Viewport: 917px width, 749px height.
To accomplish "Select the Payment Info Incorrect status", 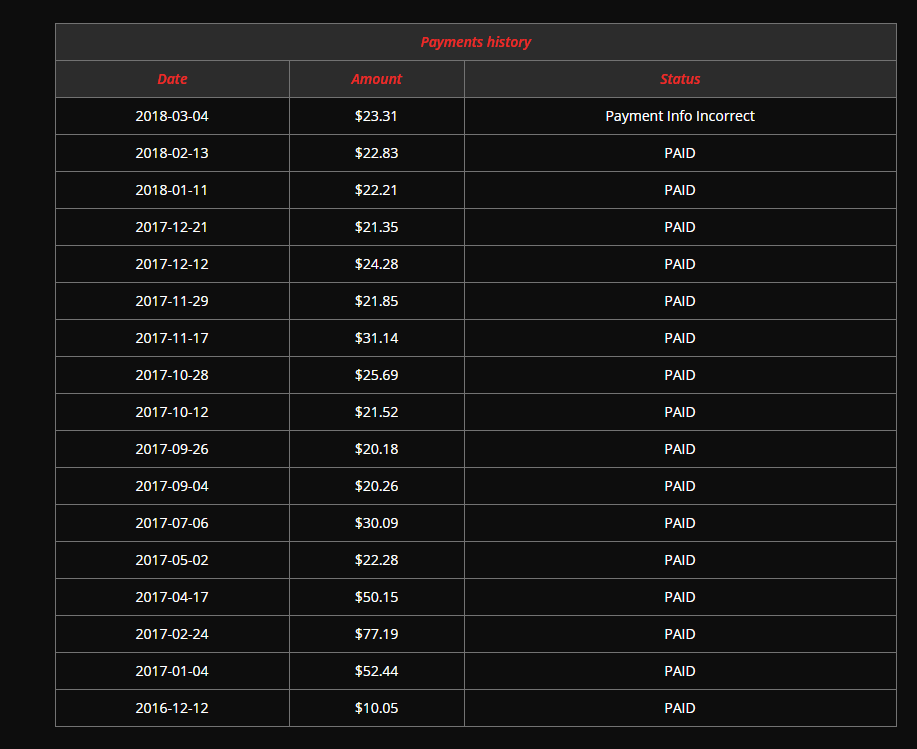I will (679, 116).
